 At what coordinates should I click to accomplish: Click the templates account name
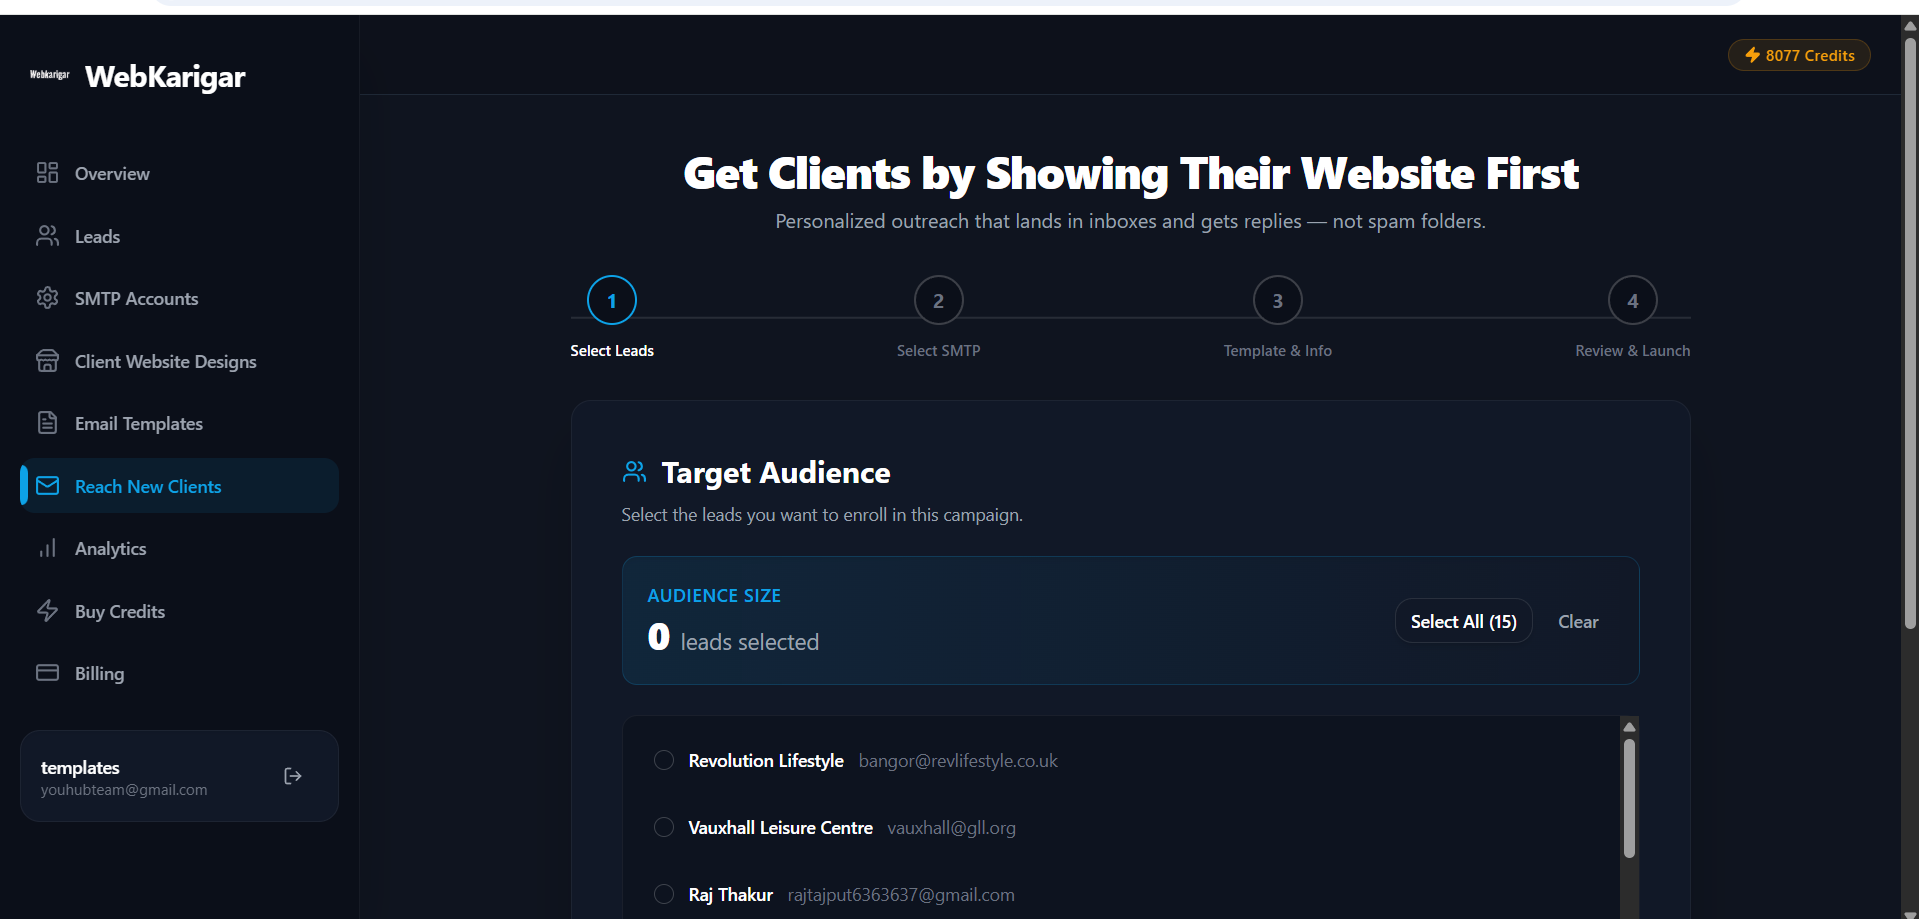tap(80, 767)
